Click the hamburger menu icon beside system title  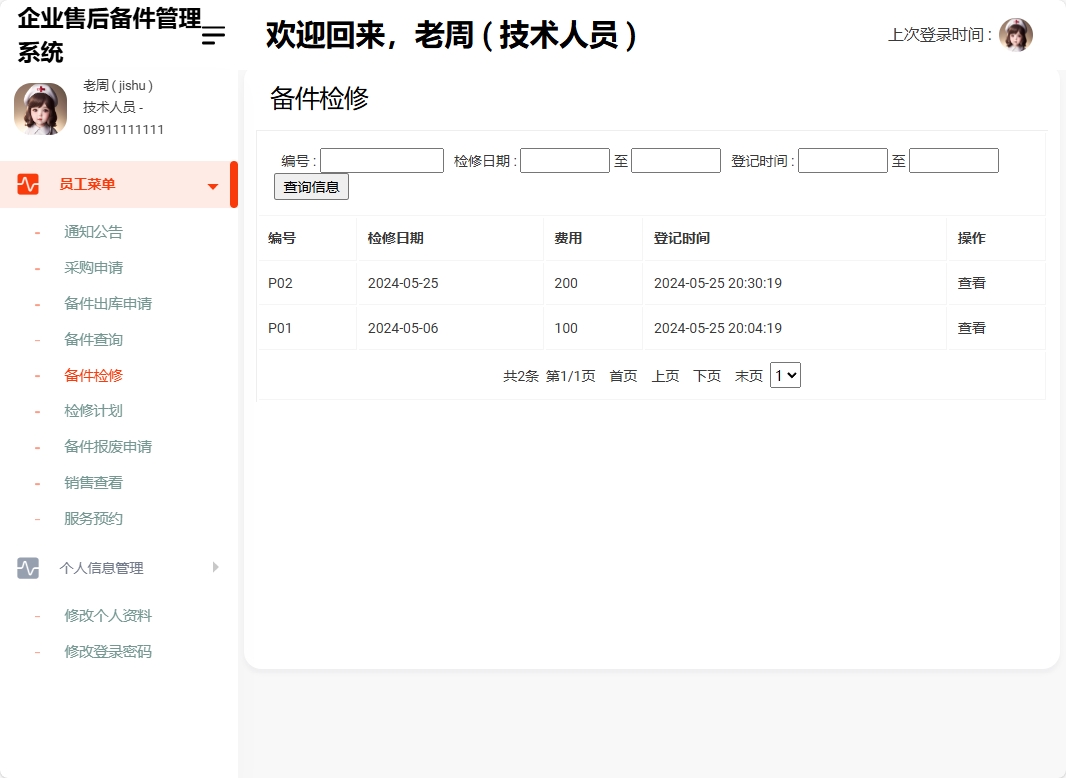tap(211, 35)
